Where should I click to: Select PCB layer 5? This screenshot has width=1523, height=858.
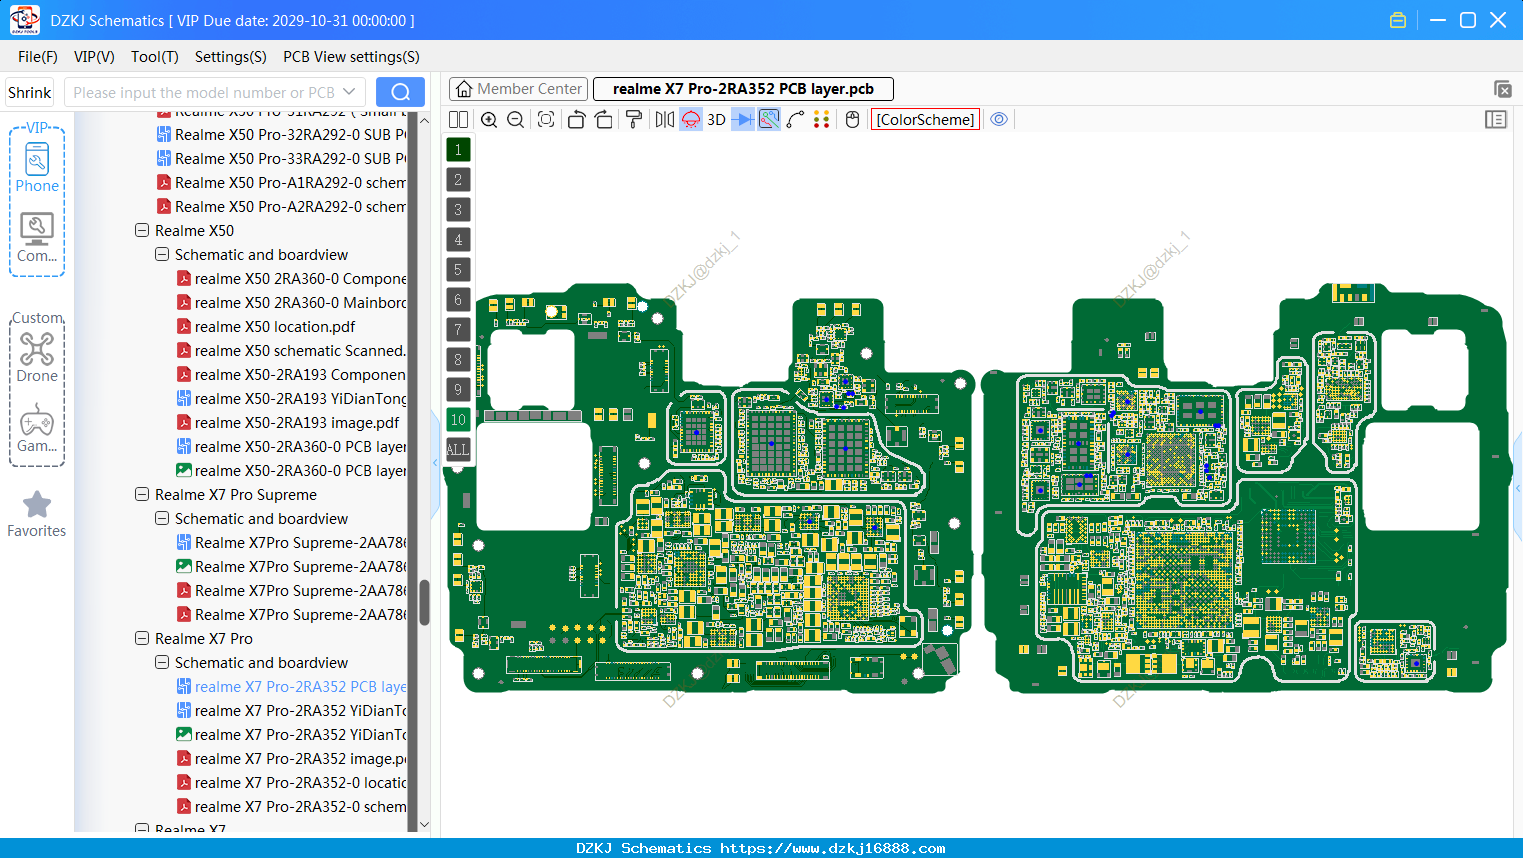pyautogui.click(x=458, y=269)
